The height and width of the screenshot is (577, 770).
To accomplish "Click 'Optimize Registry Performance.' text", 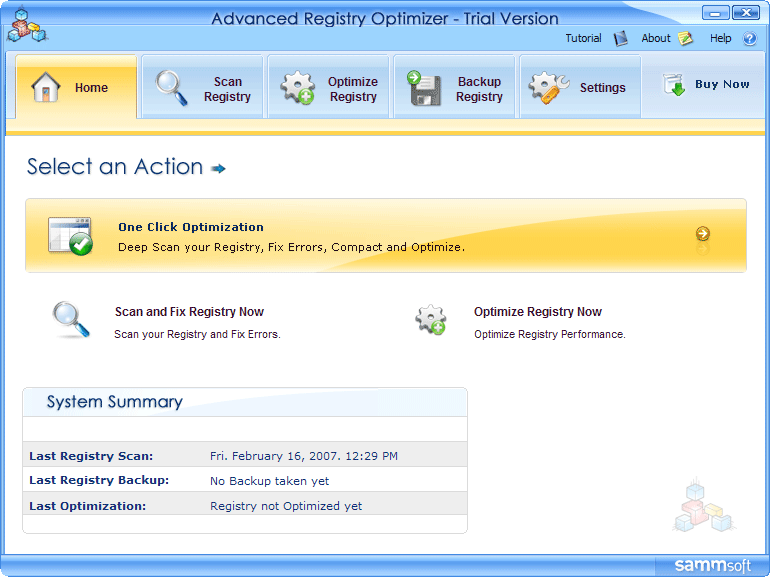I will pyautogui.click(x=550, y=334).
